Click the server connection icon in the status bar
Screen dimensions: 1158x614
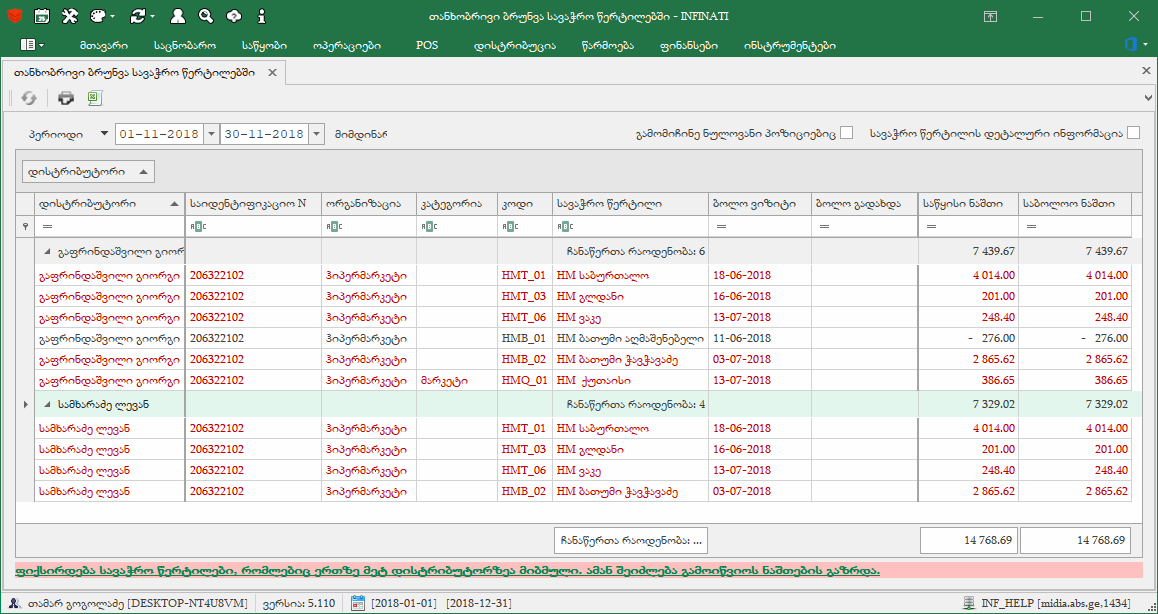tap(970, 603)
